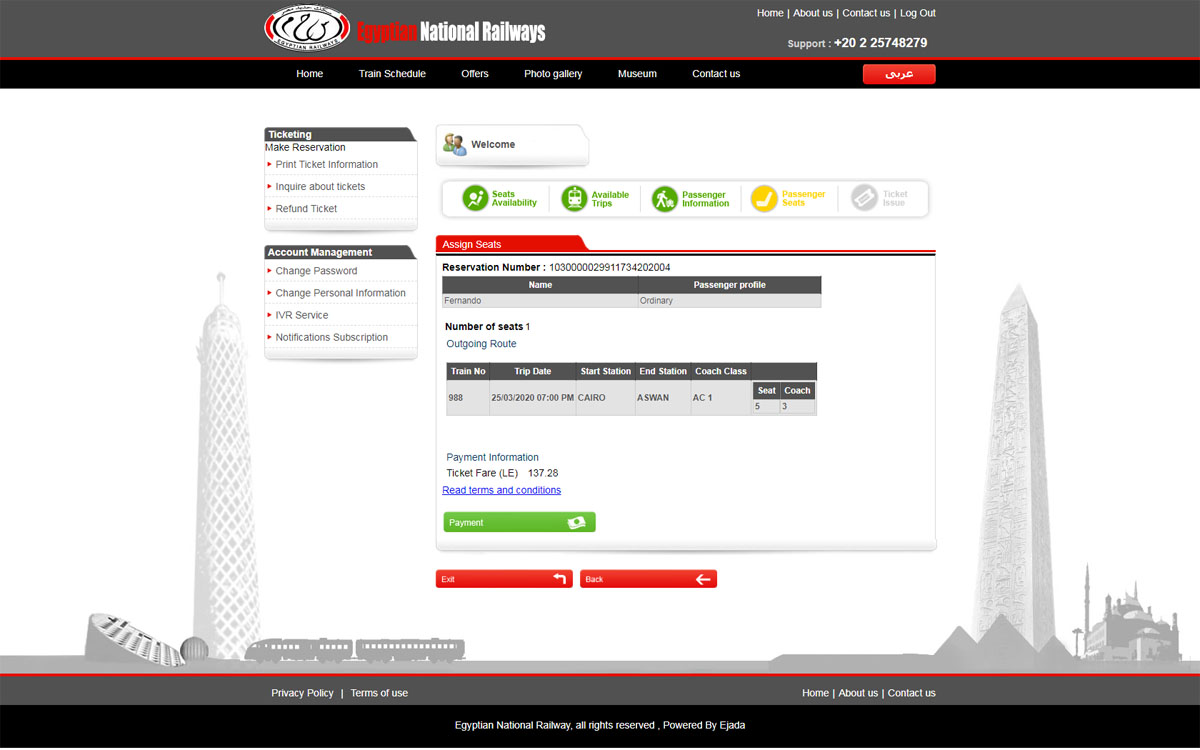The width and height of the screenshot is (1200, 750).
Task: Click Home link in top header
Action: pyautogui.click(x=770, y=13)
